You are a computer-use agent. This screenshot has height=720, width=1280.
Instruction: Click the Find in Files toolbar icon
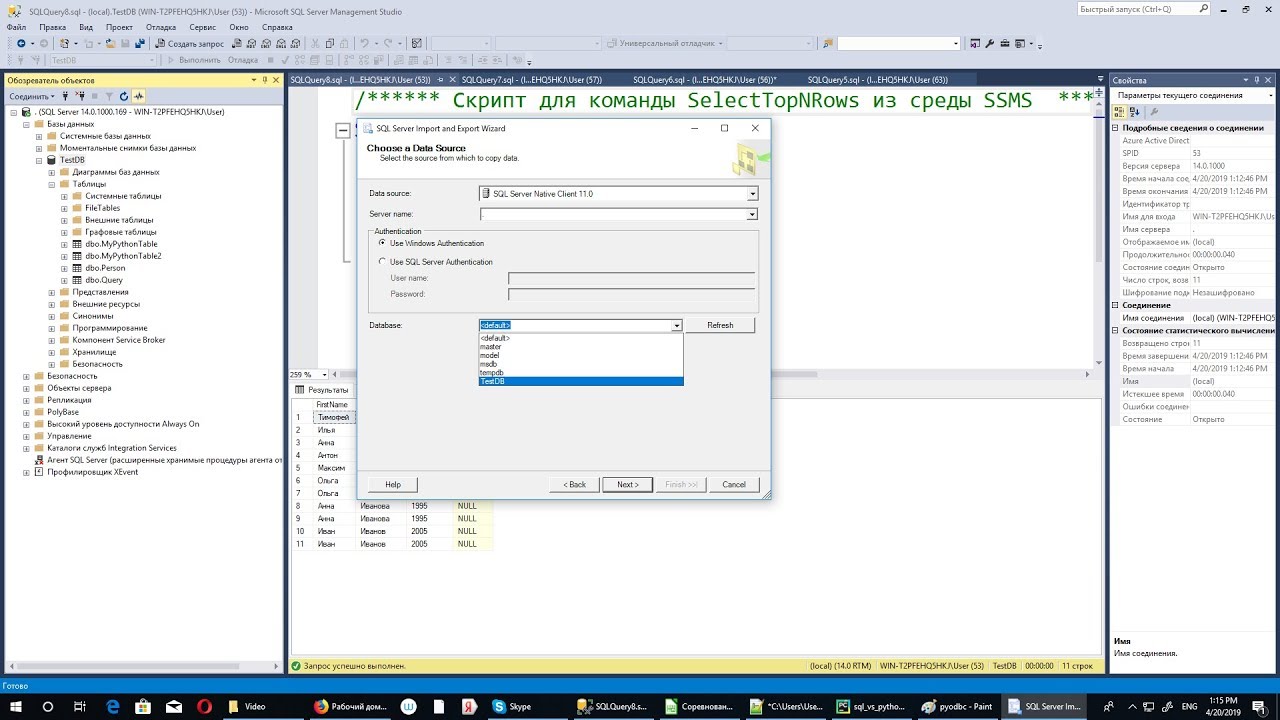coord(828,44)
